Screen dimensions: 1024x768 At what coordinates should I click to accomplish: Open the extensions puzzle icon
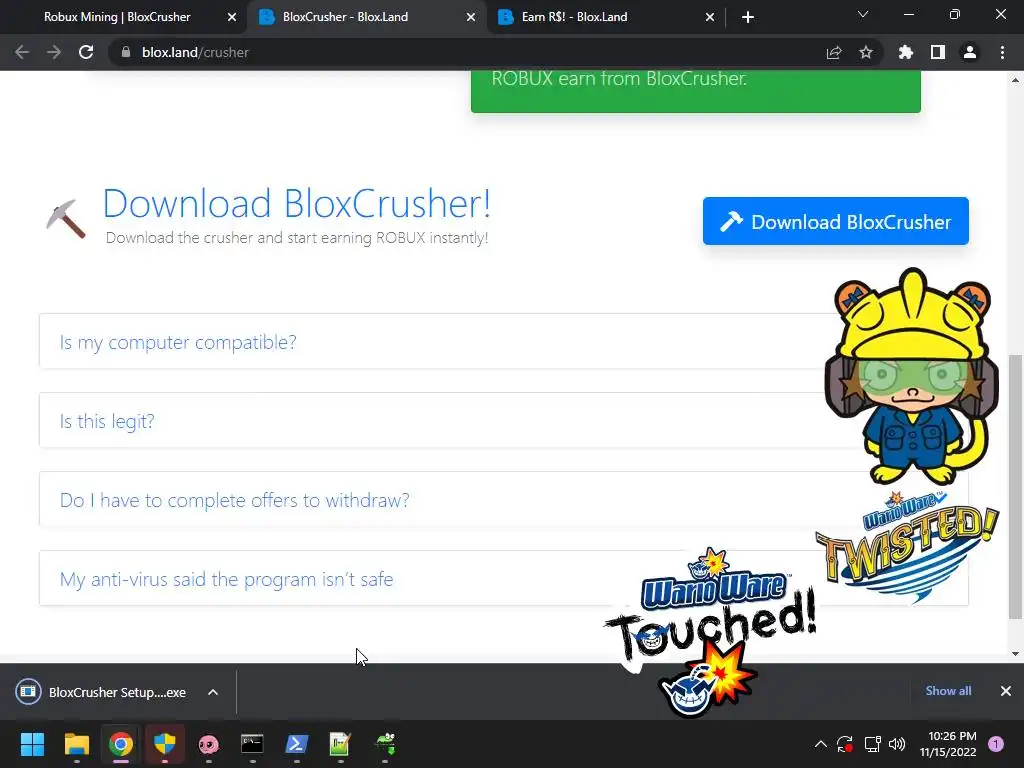(906, 52)
